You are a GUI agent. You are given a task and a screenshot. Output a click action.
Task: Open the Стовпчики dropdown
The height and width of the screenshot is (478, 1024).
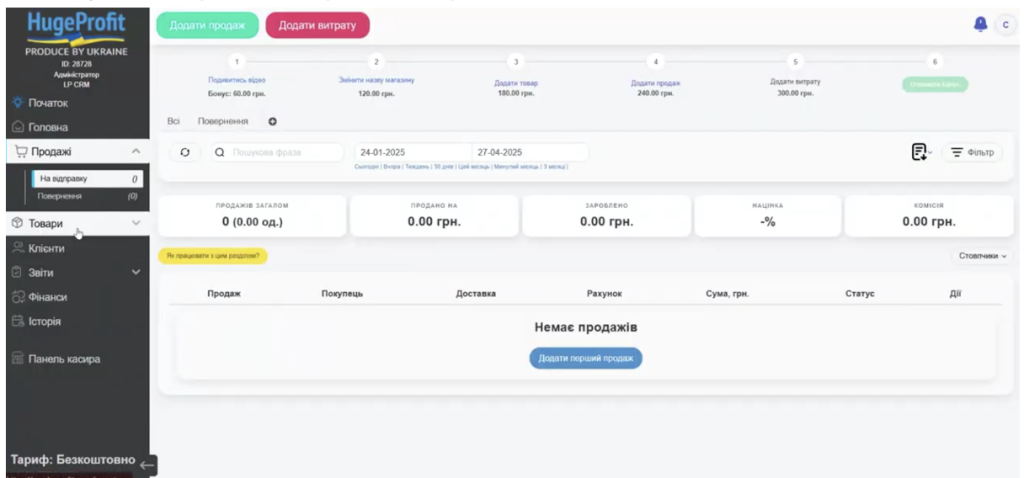982,256
